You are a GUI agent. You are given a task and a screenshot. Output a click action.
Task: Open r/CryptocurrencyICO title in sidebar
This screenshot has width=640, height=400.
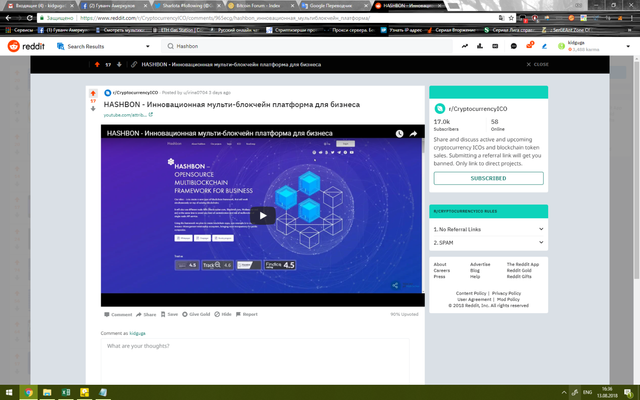point(478,109)
